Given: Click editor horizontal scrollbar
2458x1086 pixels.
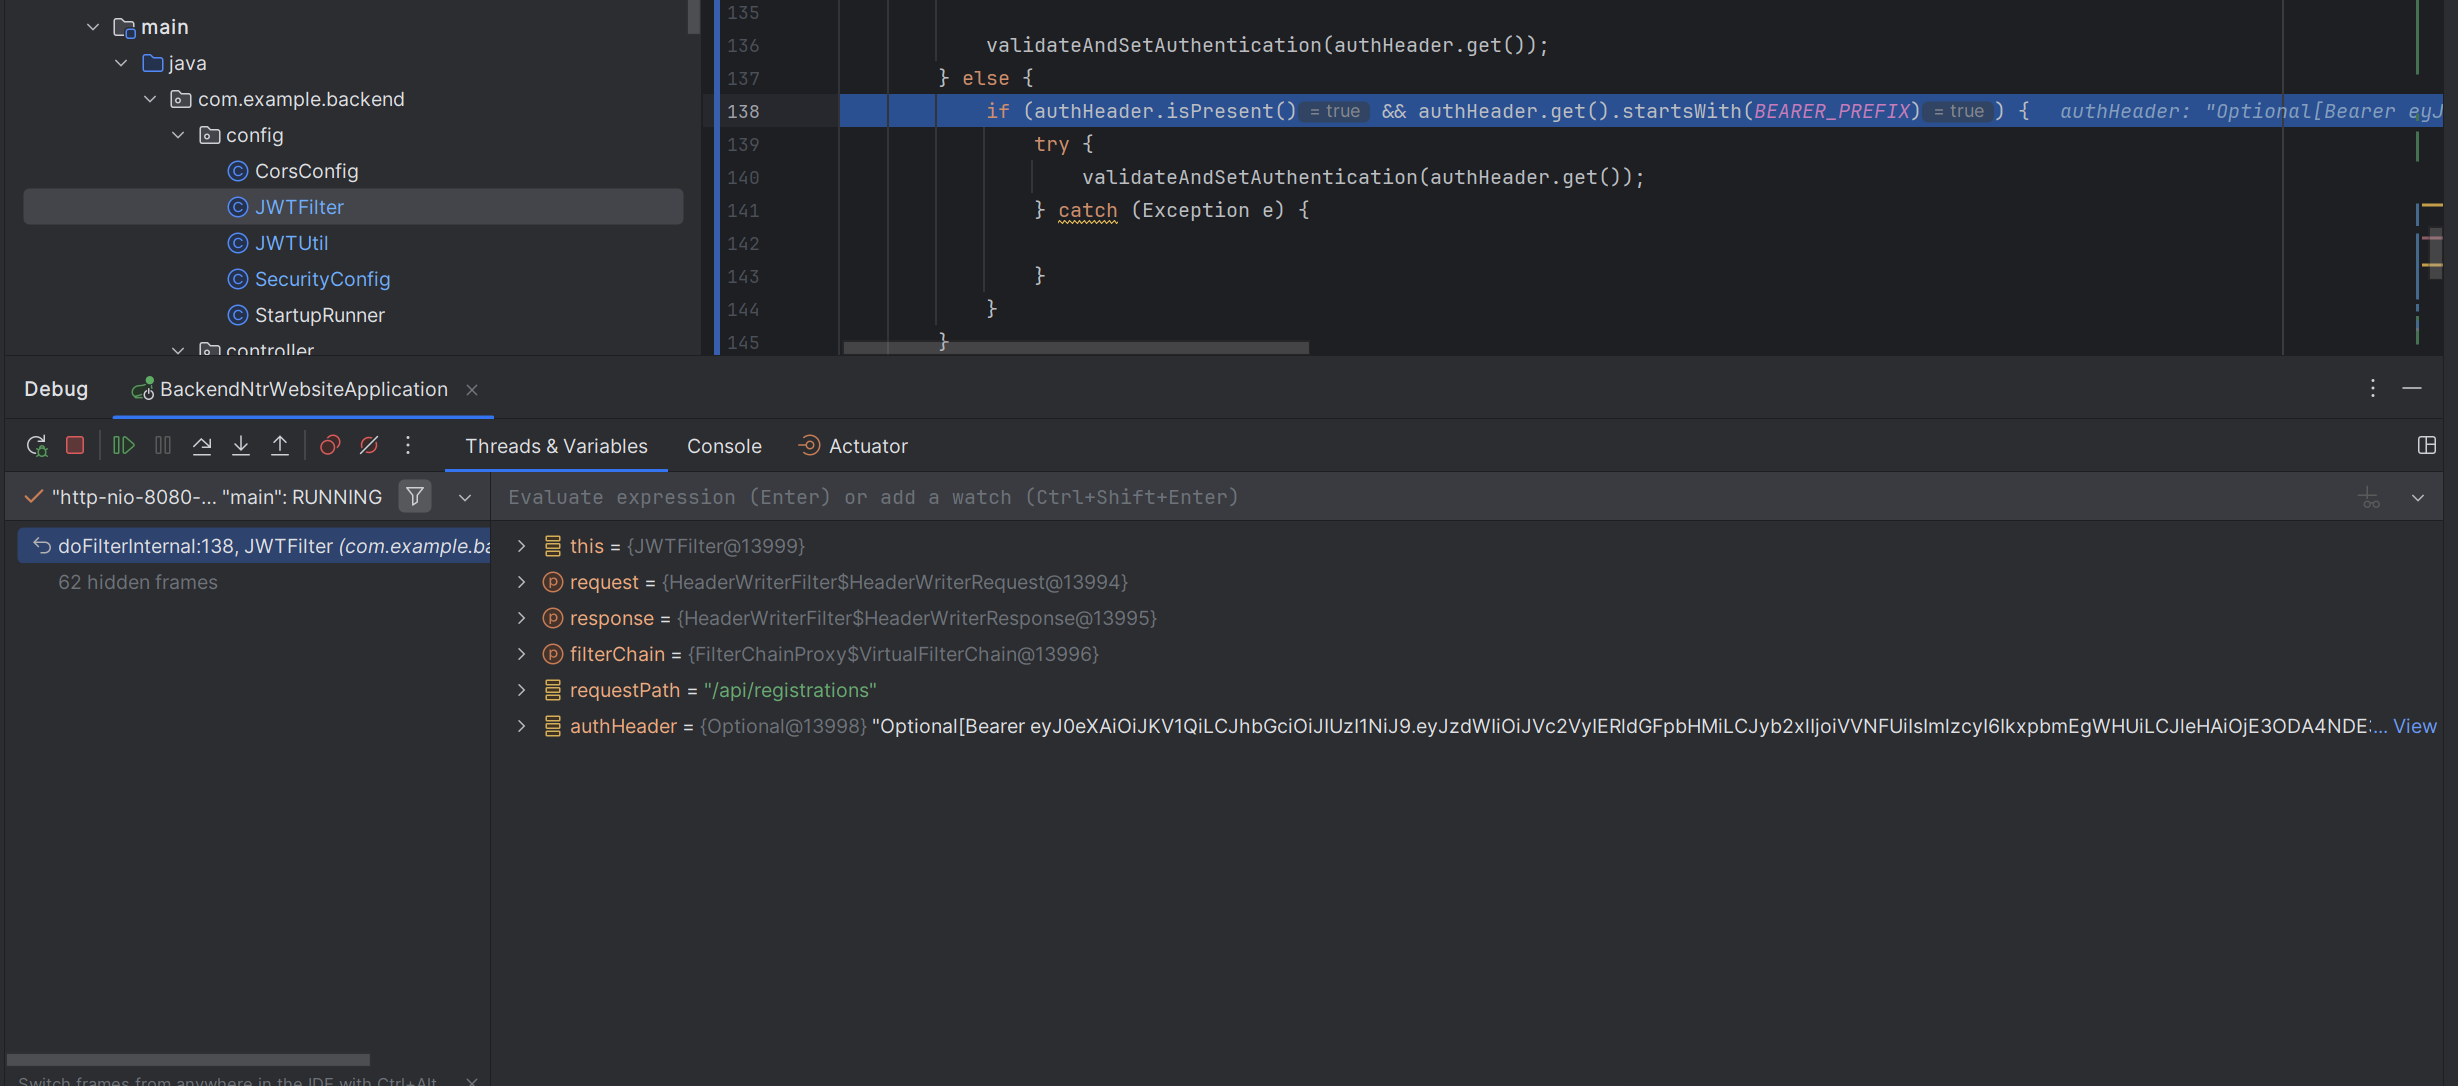Looking at the screenshot, I should (1075, 348).
